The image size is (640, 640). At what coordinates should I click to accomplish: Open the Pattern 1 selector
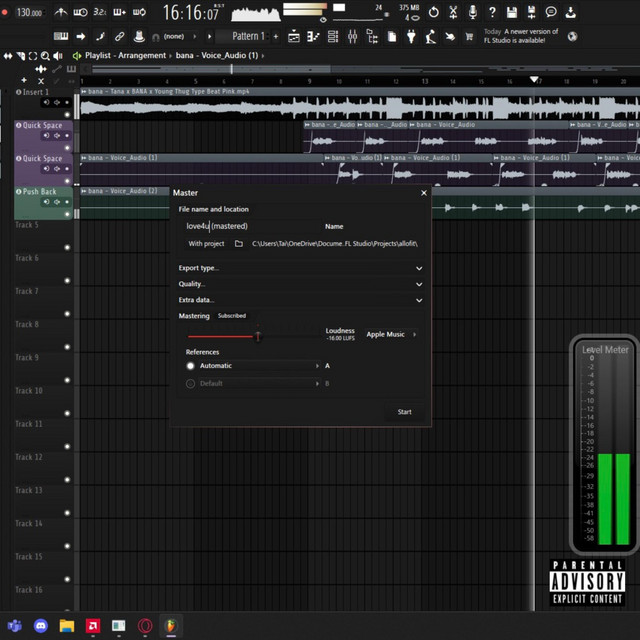coord(242,36)
